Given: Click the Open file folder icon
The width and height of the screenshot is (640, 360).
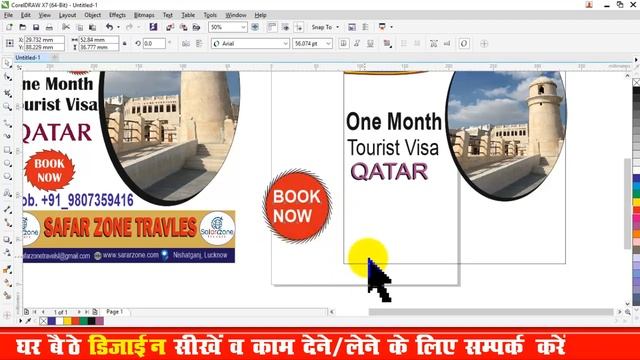Looking at the screenshot, I should pos(22,27).
